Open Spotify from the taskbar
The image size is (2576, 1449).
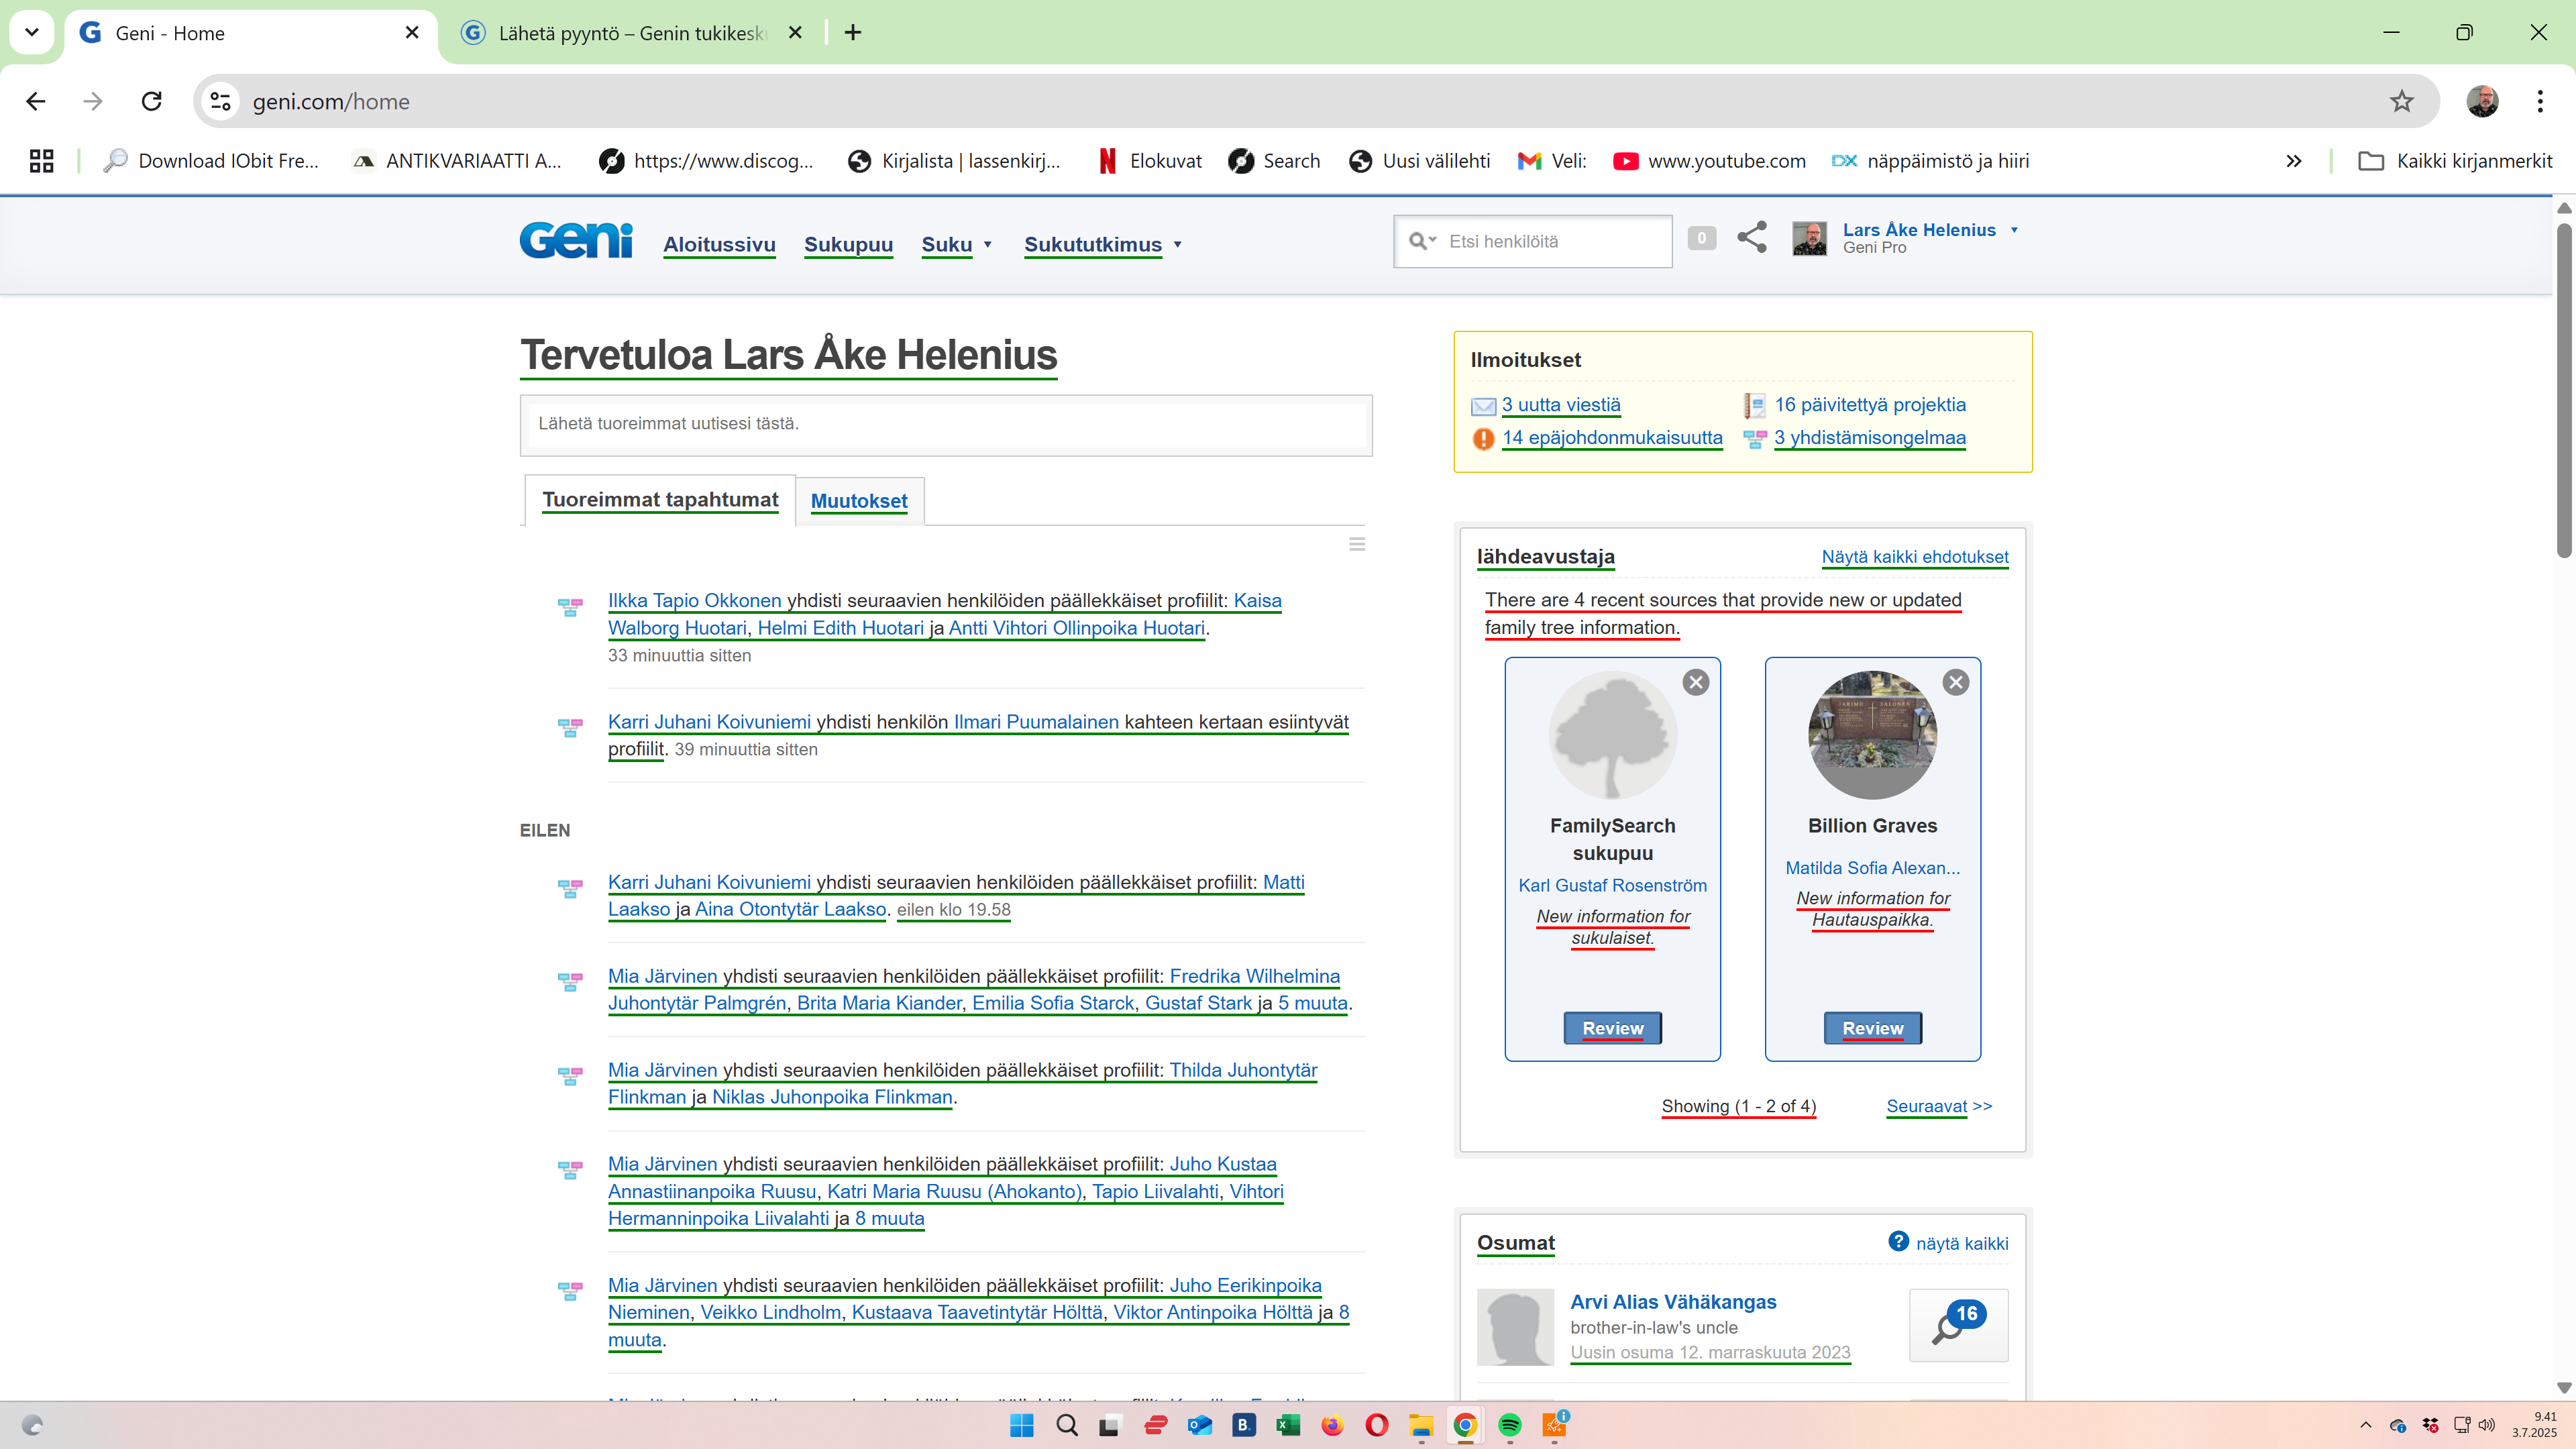[x=1509, y=1425]
